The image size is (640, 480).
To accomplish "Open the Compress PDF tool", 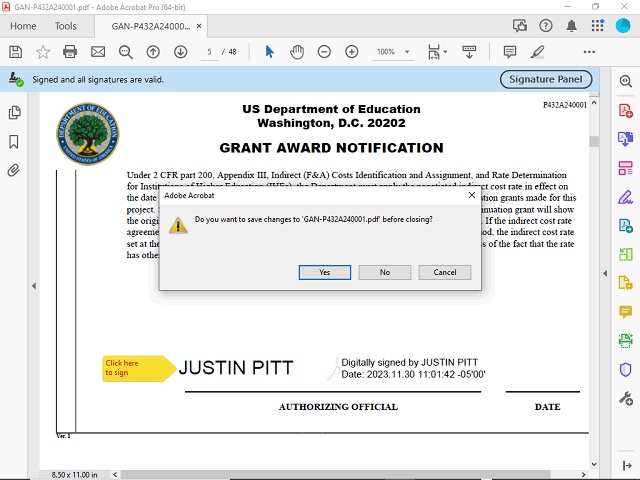I will [x=625, y=254].
